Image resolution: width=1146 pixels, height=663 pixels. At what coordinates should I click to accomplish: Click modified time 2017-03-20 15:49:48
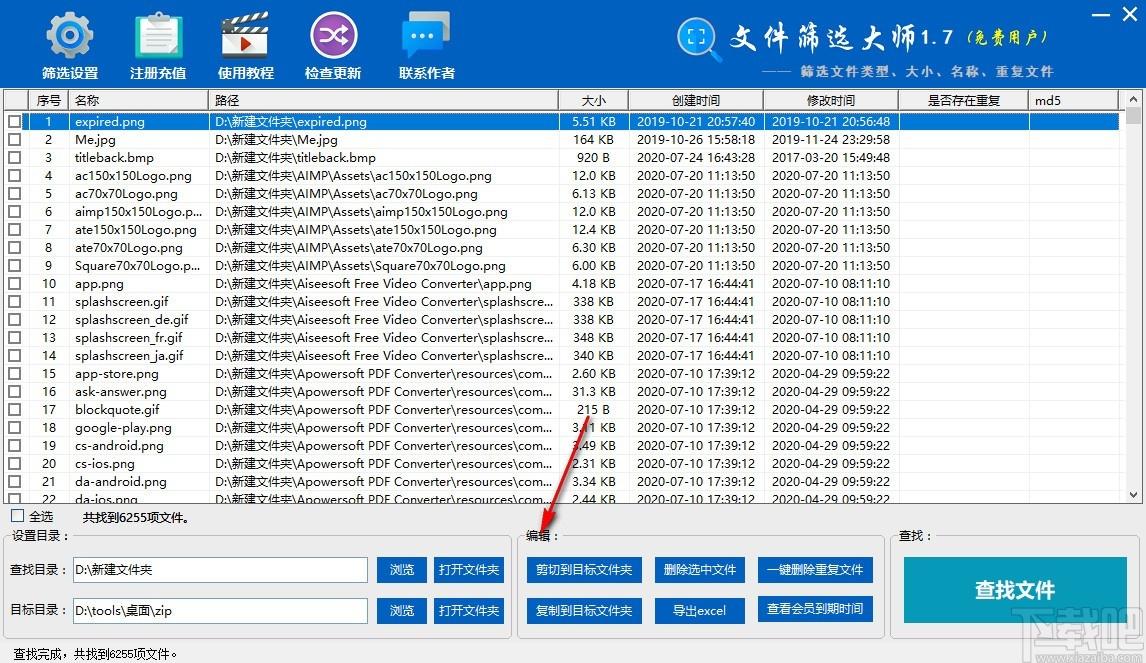(x=831, y=157)
